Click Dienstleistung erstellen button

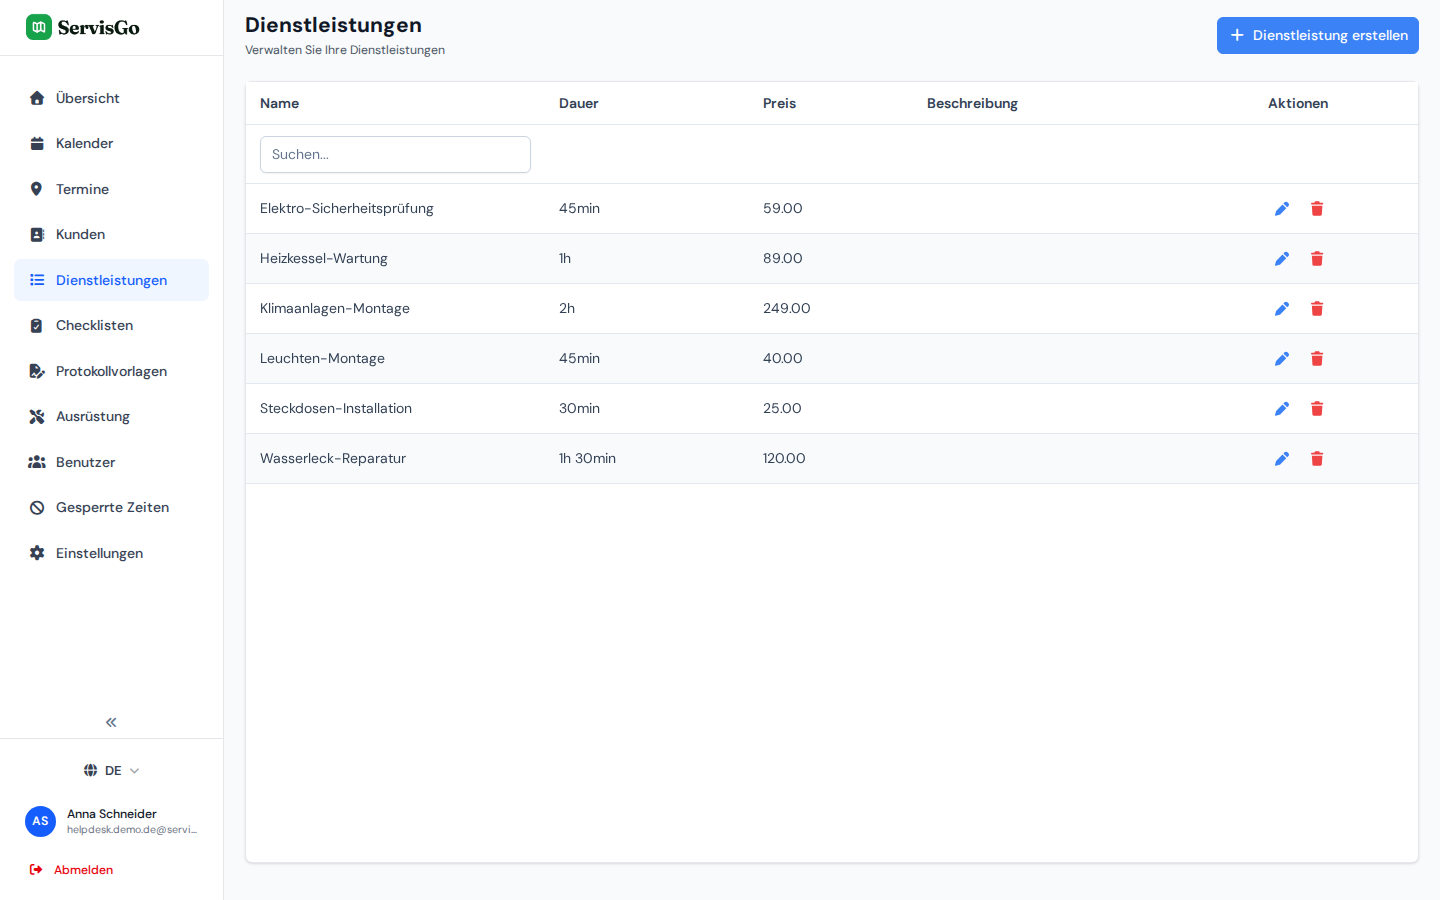coord(1317,35)
